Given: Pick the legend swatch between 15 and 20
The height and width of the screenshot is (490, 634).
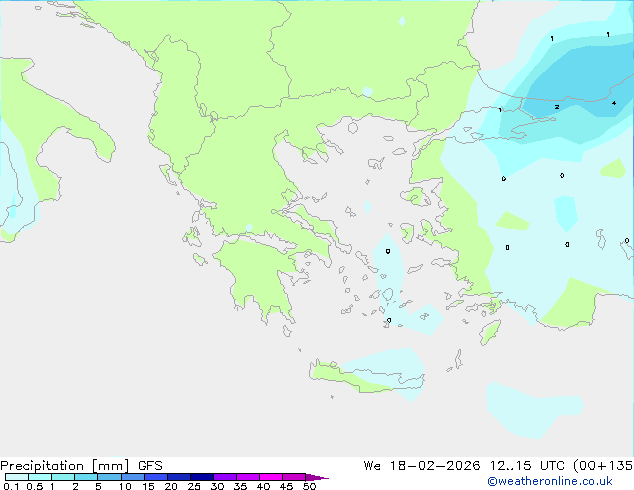Looking at the screenshot, I should (x=156, y=477).
